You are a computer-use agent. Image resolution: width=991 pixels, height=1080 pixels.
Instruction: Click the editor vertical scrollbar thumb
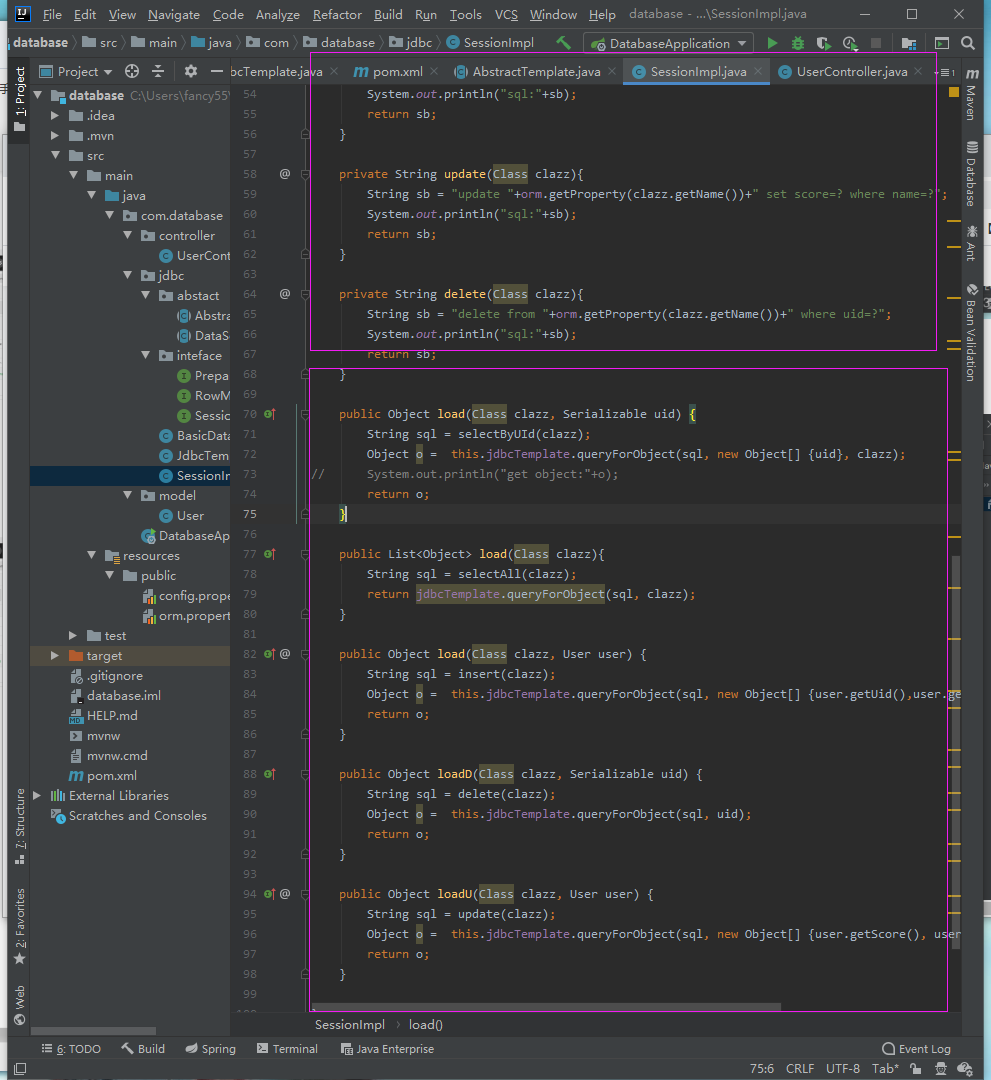tap(956, 752)
